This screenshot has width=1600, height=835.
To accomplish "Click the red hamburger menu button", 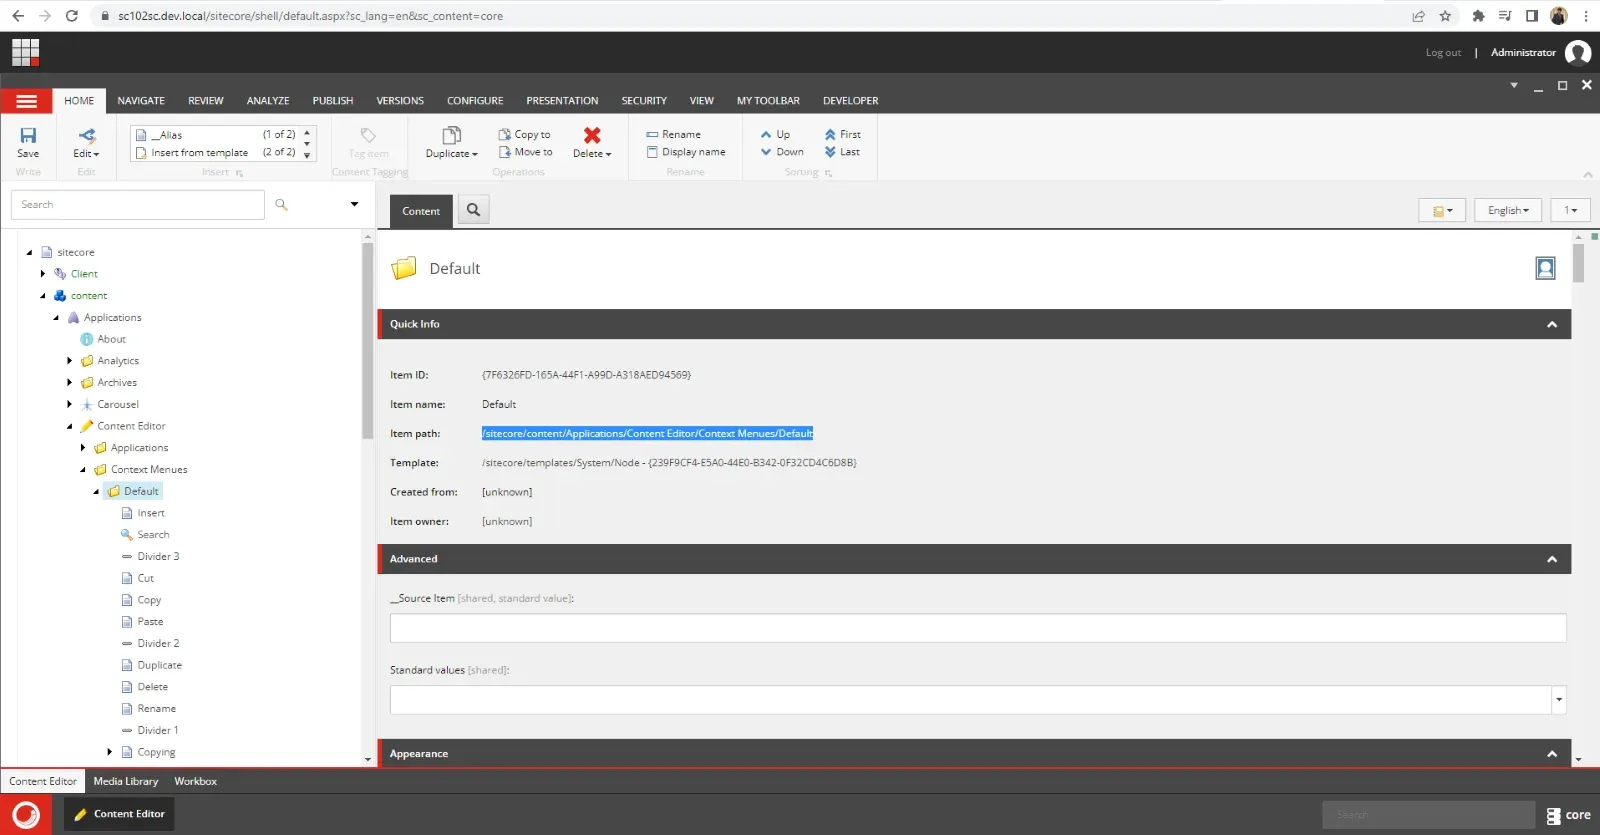I will pos(26,101).
